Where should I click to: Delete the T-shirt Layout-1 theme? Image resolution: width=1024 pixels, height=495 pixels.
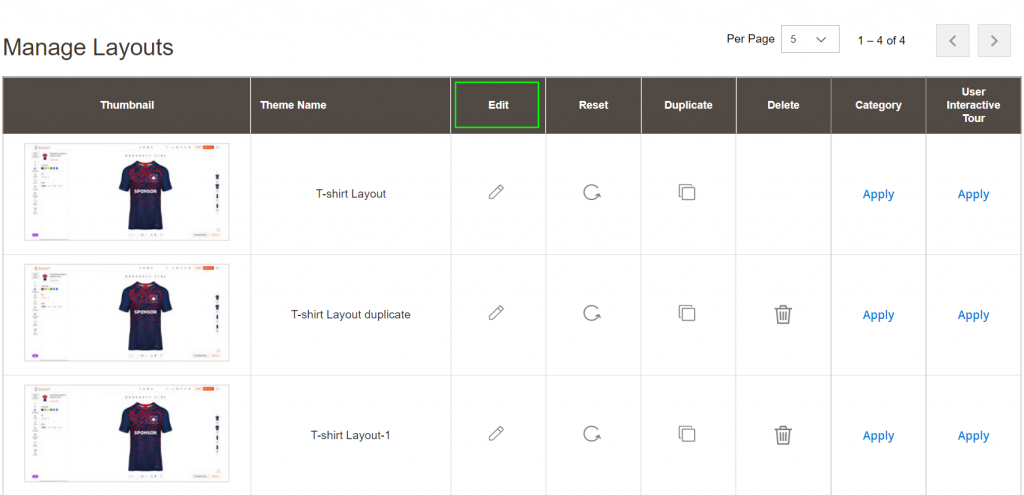coord(783,435)
